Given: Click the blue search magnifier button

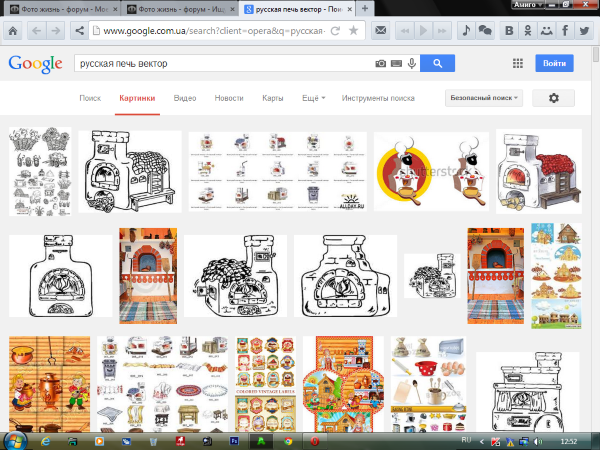Looking at the screenshot, I should 436,64.
